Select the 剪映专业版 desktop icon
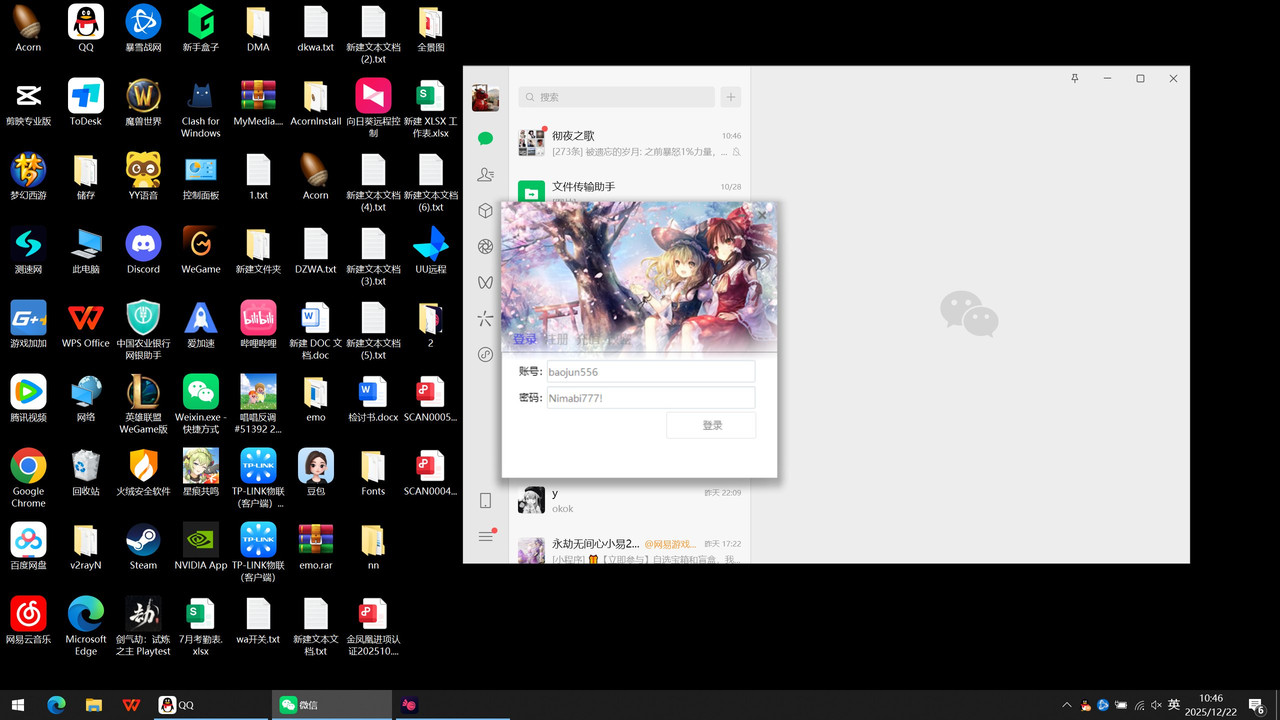The image size is (1280, 720). (28, 102)
